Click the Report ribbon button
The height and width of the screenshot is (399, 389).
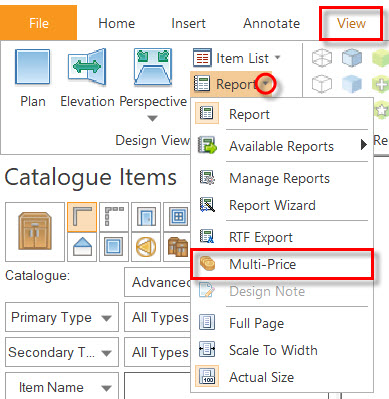click(224, 84)
